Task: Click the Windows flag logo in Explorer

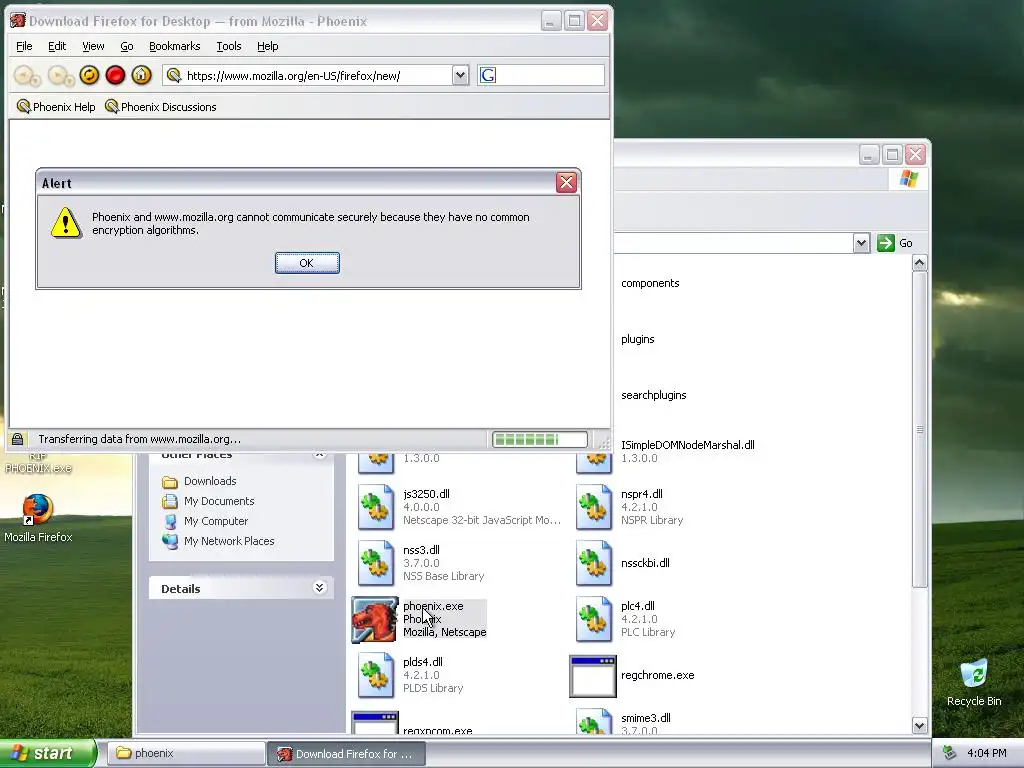Action: coord(908,178)
